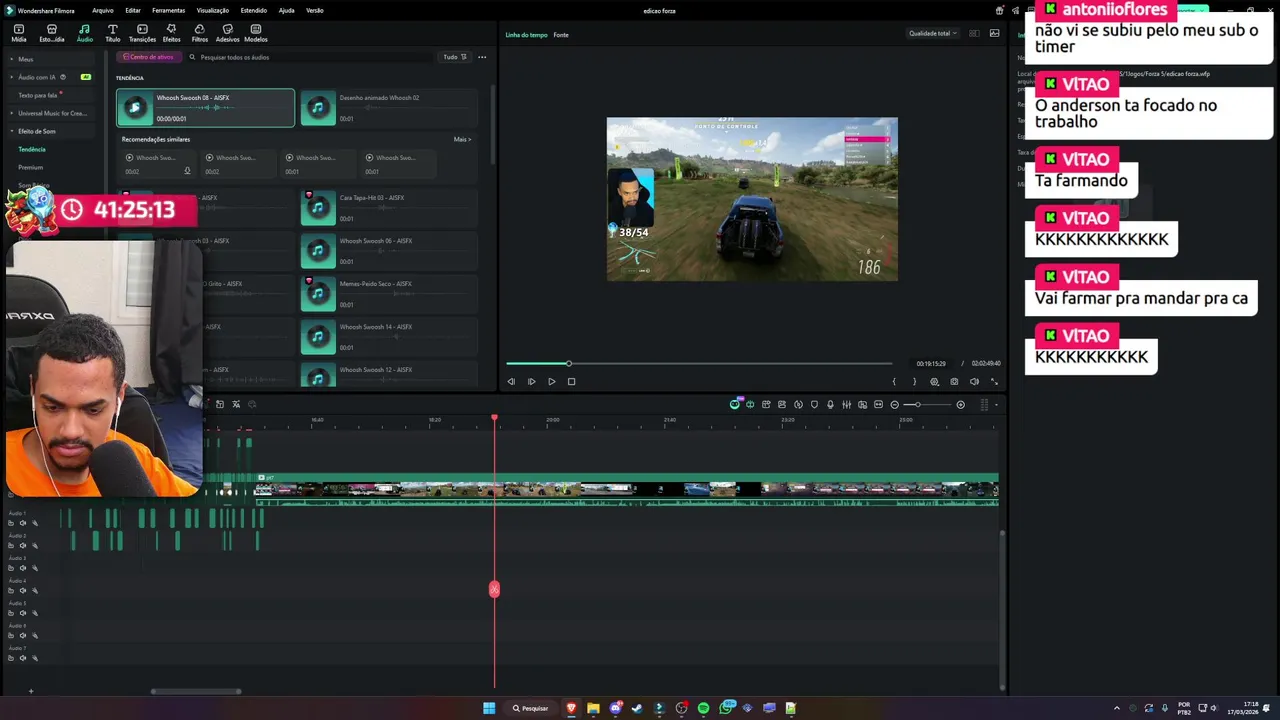The image size is (1280, 720).
Task: Stop the preview playback
Action: coord(571,381)
